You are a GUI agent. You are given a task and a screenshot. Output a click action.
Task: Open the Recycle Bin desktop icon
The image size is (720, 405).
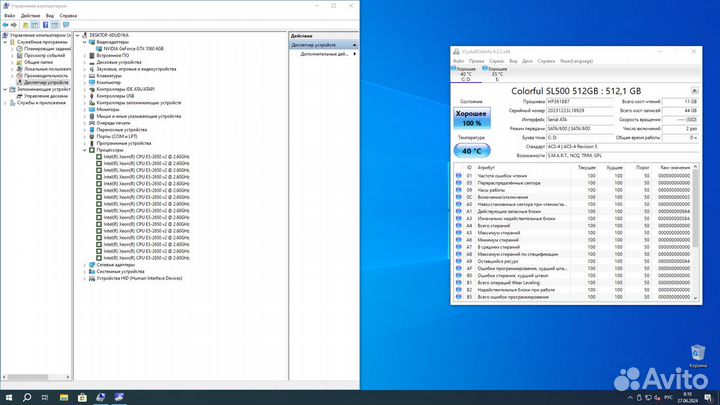pyautogui.click(x=698, y=355)
